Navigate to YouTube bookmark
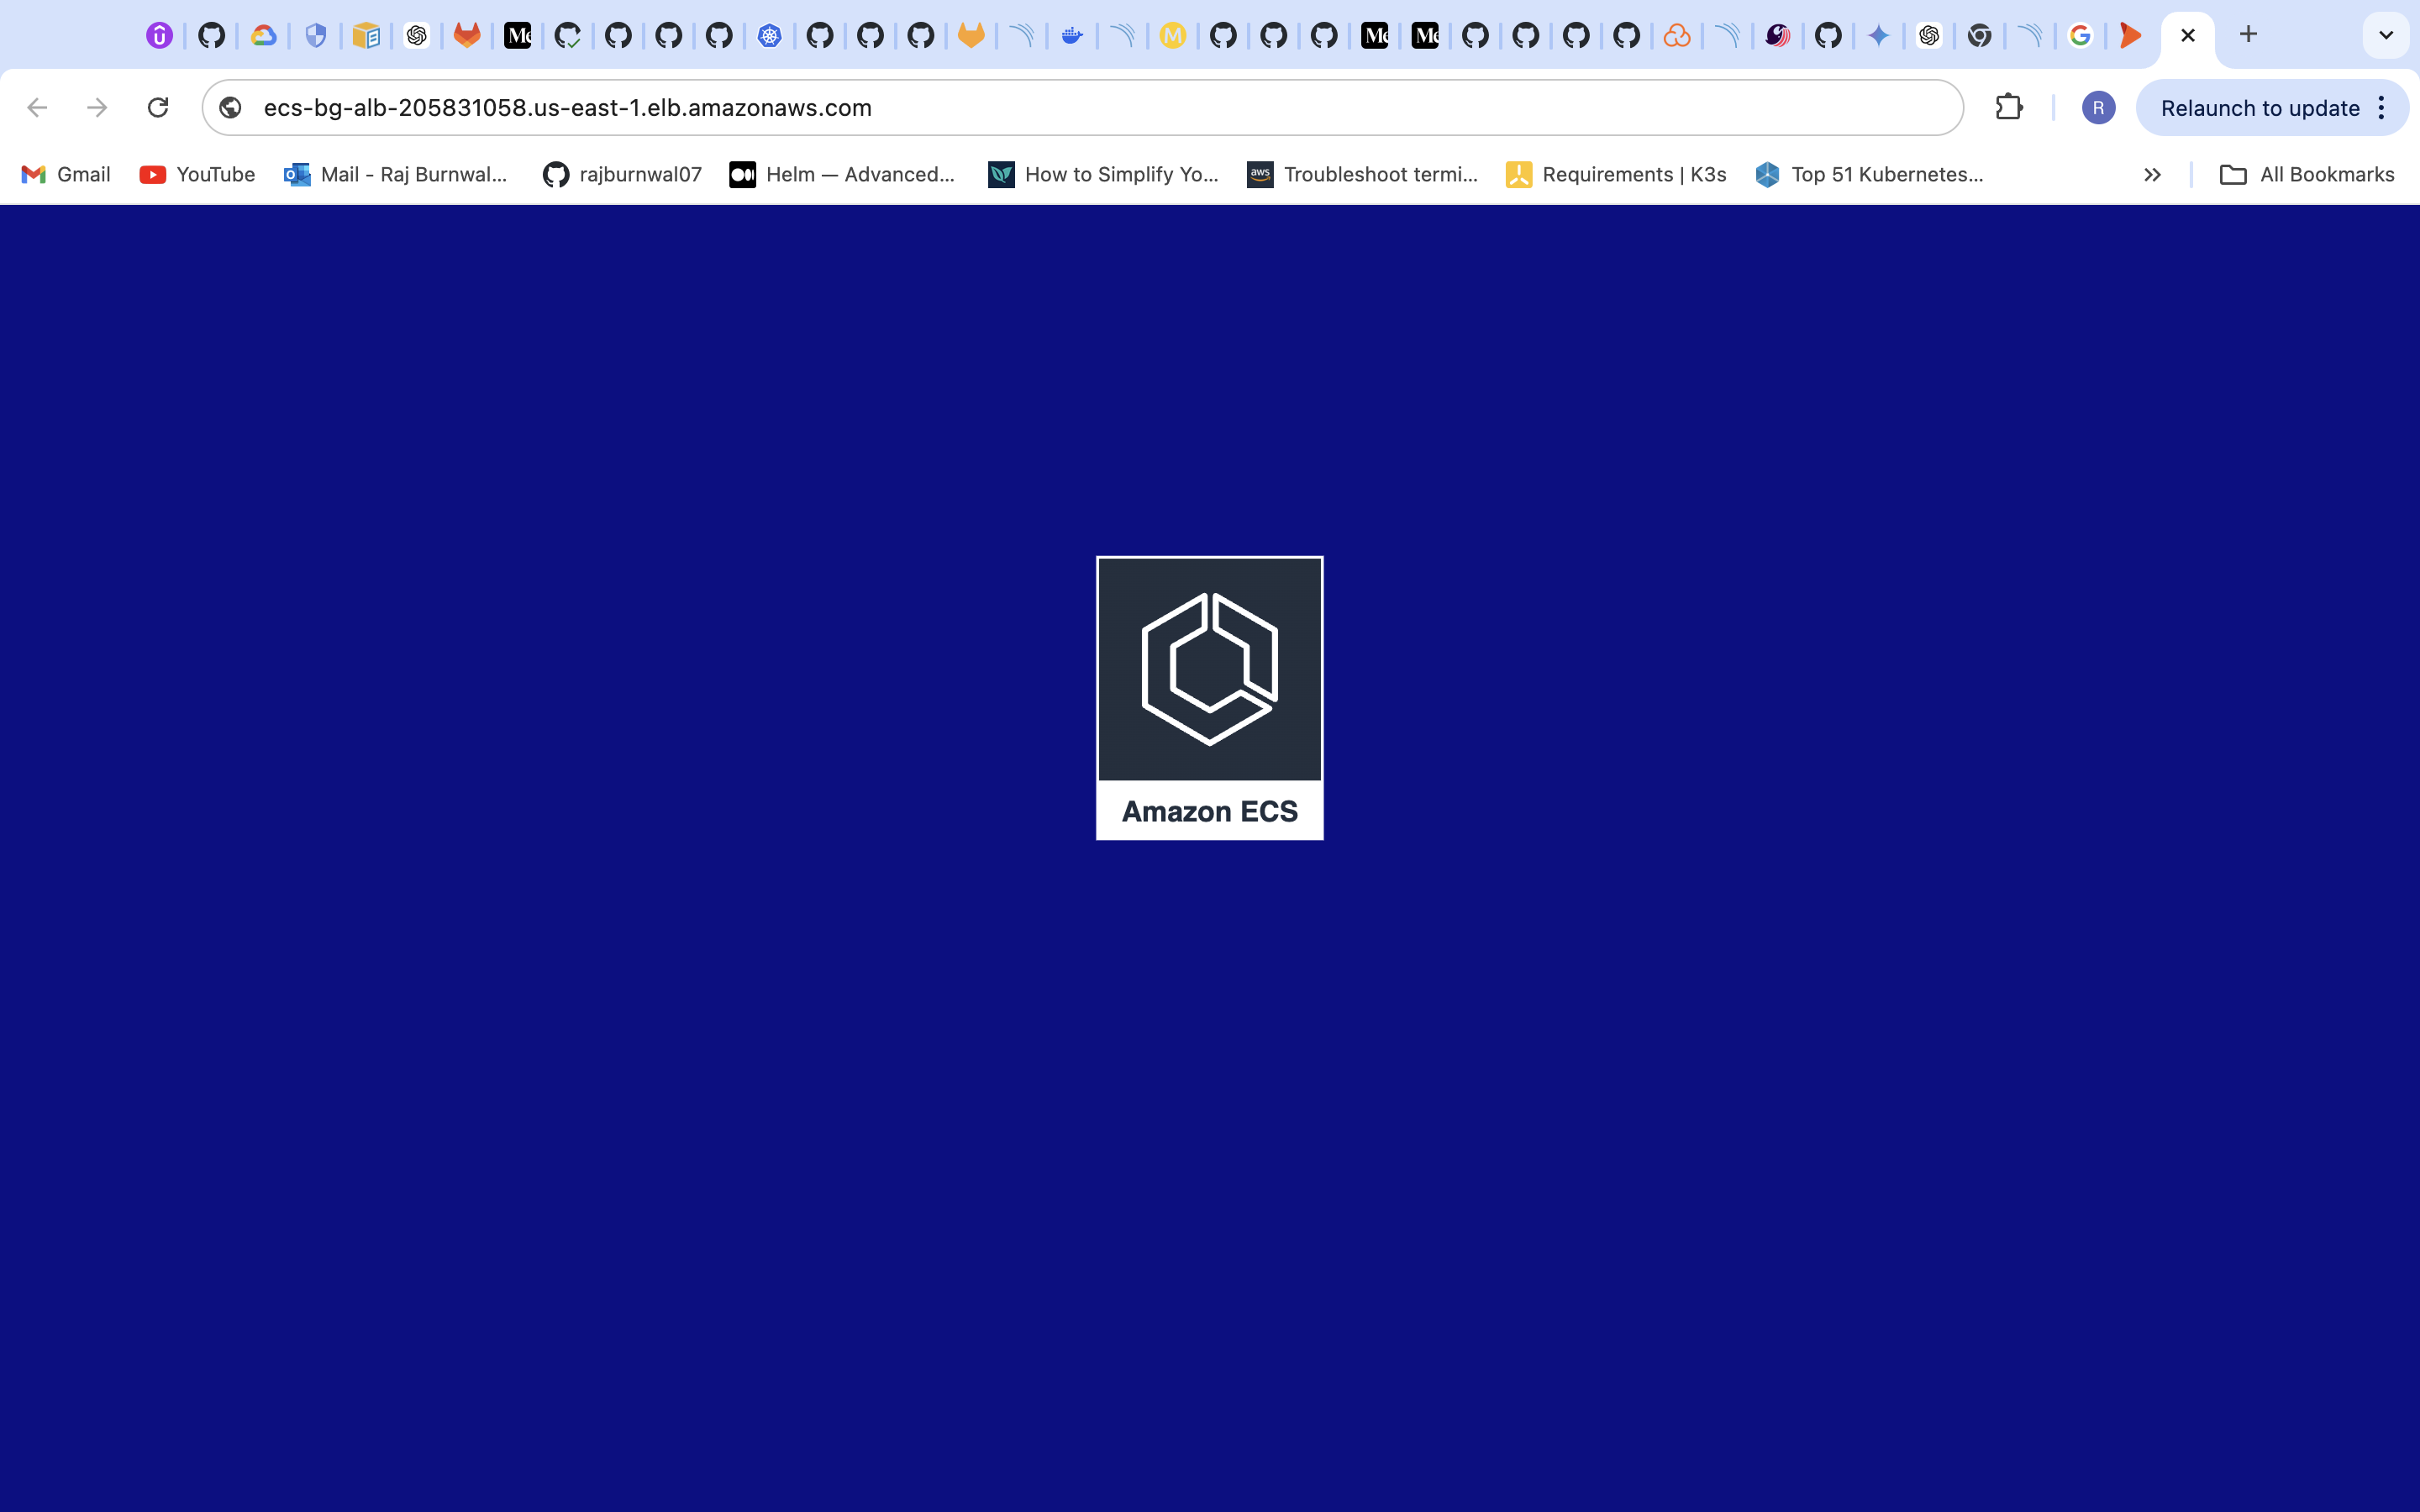This screenshot has width=2420, height=1512. 198,172
